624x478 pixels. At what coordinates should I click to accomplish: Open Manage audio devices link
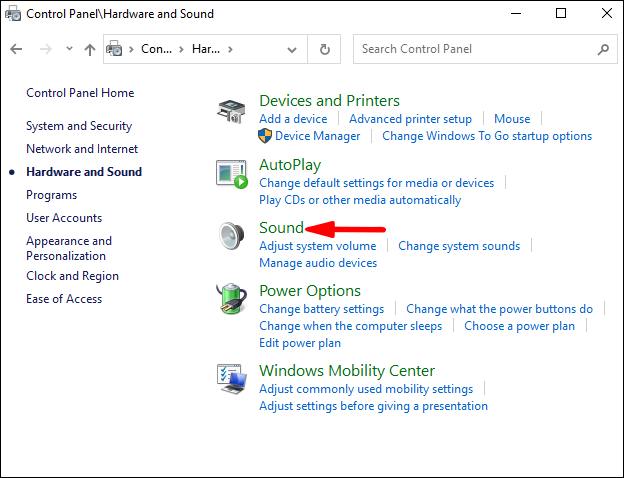tap(318, 263)
